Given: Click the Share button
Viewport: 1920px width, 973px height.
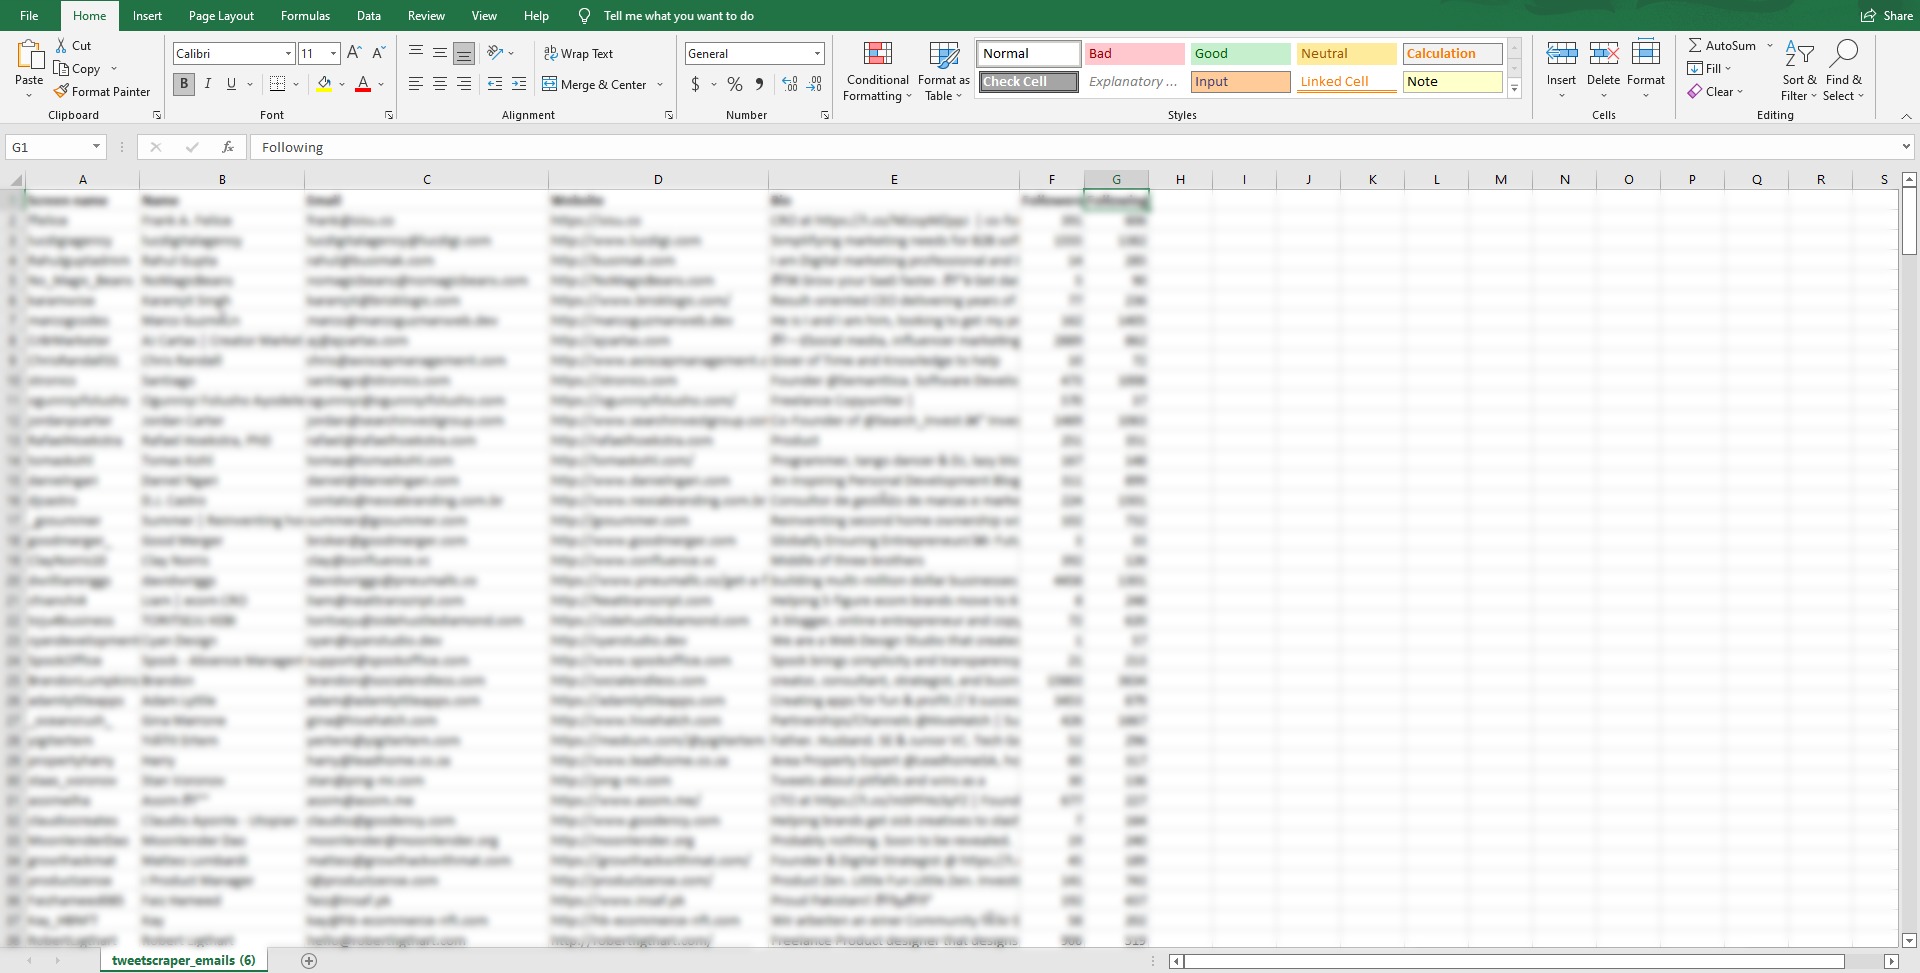Looking at the screenshot, I should [1887, 16].
